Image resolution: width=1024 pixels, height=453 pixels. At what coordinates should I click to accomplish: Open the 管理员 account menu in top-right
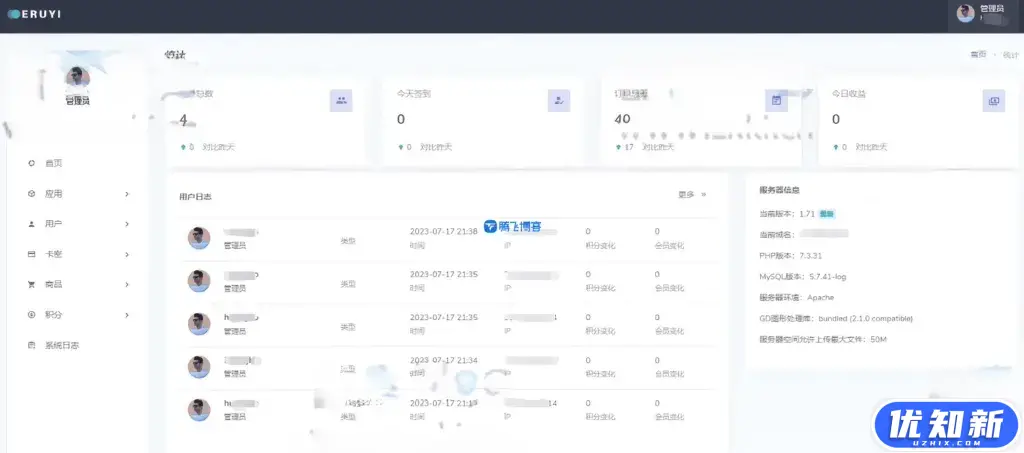[984, 13]
